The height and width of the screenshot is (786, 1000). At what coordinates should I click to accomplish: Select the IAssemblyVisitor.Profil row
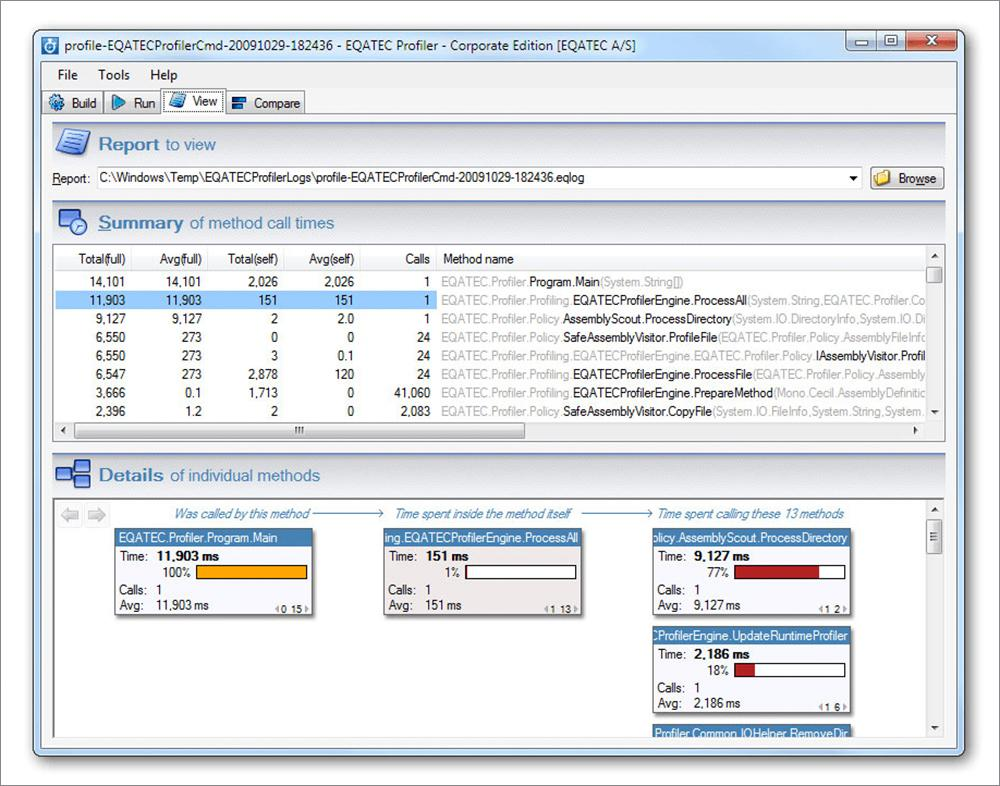point(490,355)
